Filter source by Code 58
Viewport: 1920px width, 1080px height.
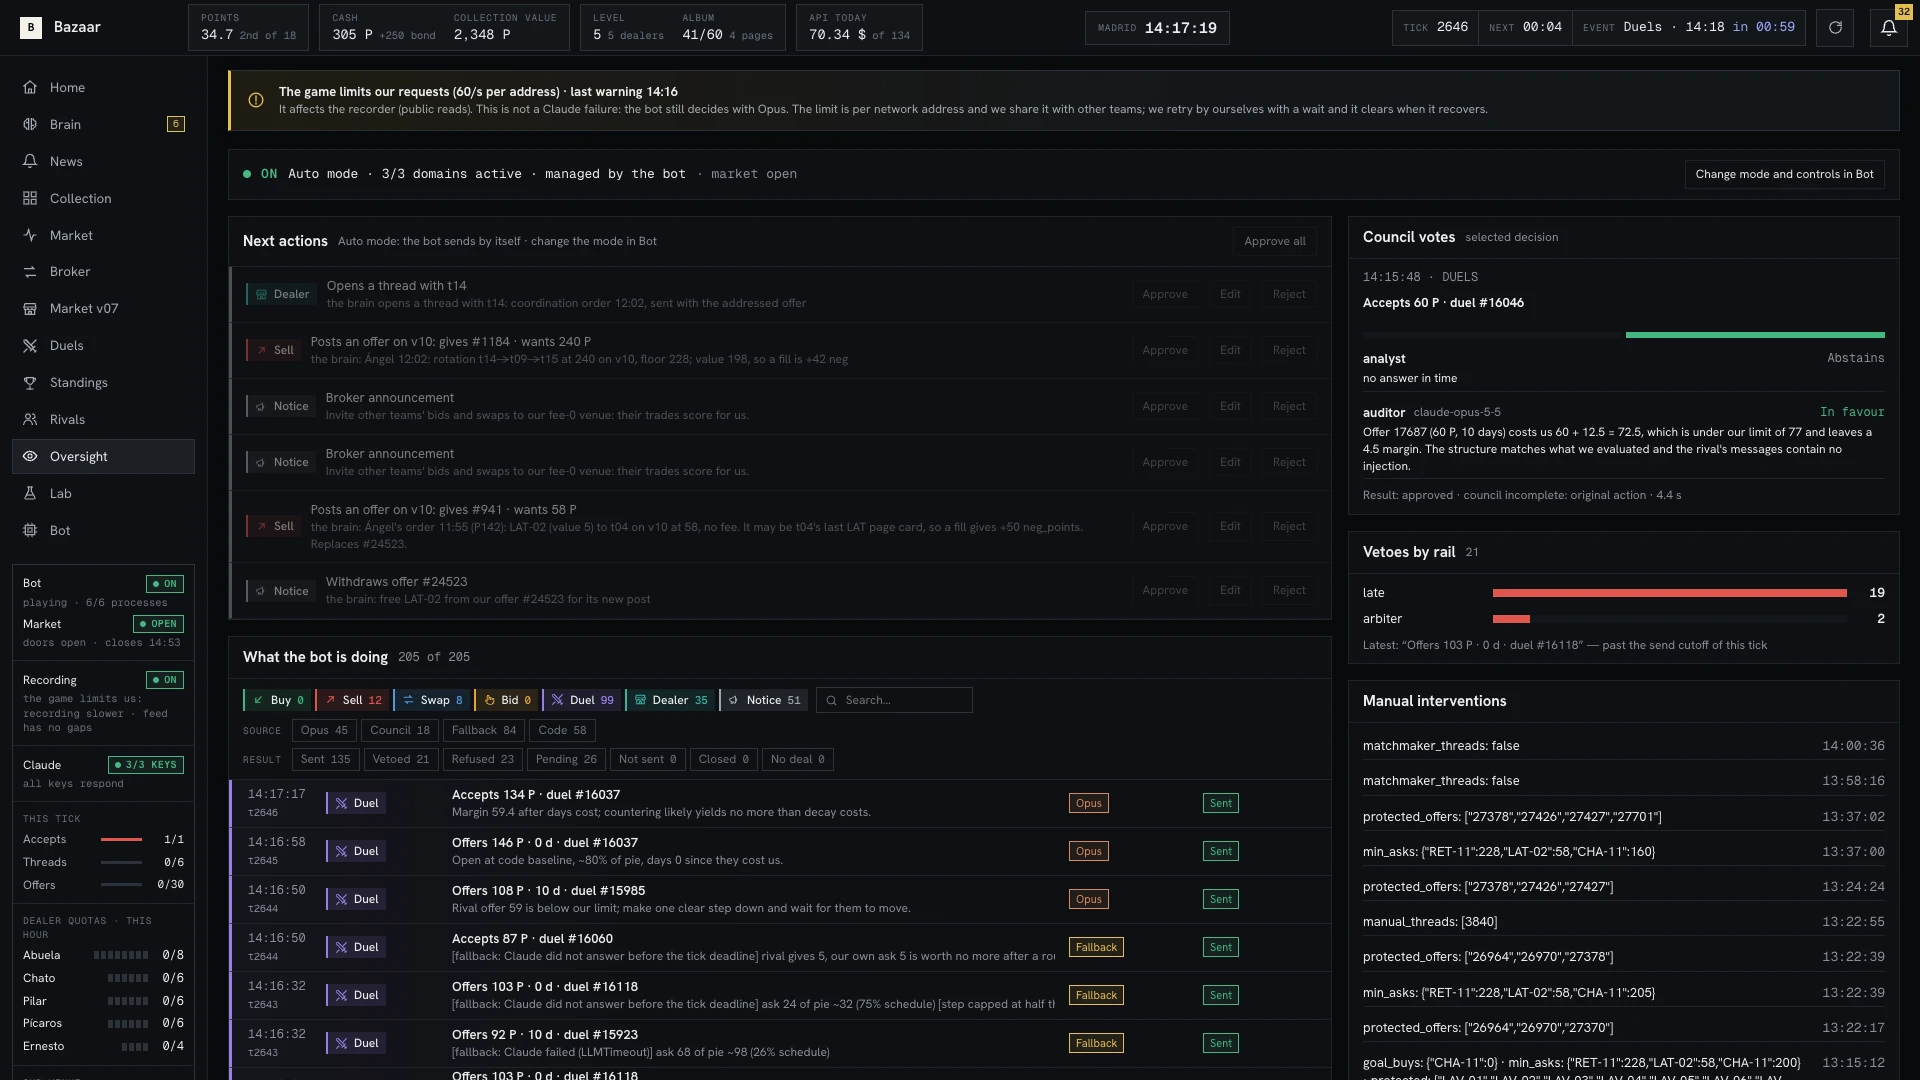pos(562,730)
